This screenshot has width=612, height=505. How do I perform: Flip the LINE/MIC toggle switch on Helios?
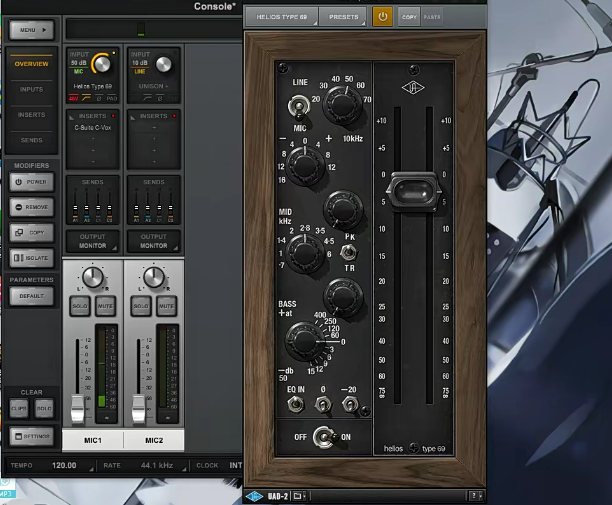[299, 106]
